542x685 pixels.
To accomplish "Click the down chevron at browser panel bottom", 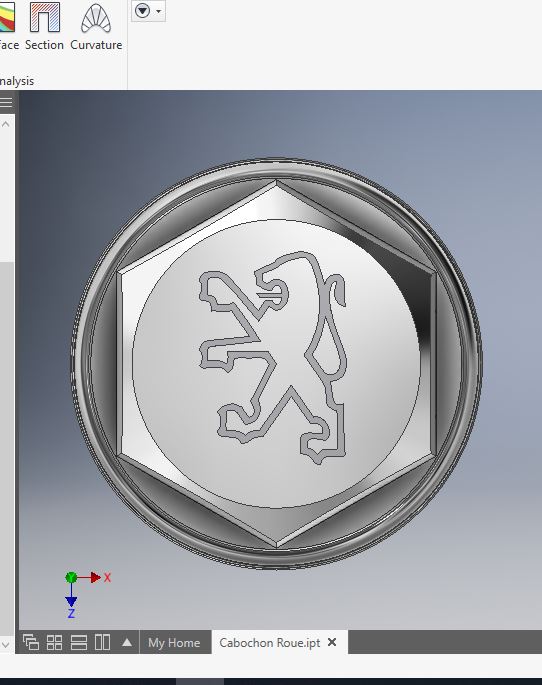I will [5, 644].
